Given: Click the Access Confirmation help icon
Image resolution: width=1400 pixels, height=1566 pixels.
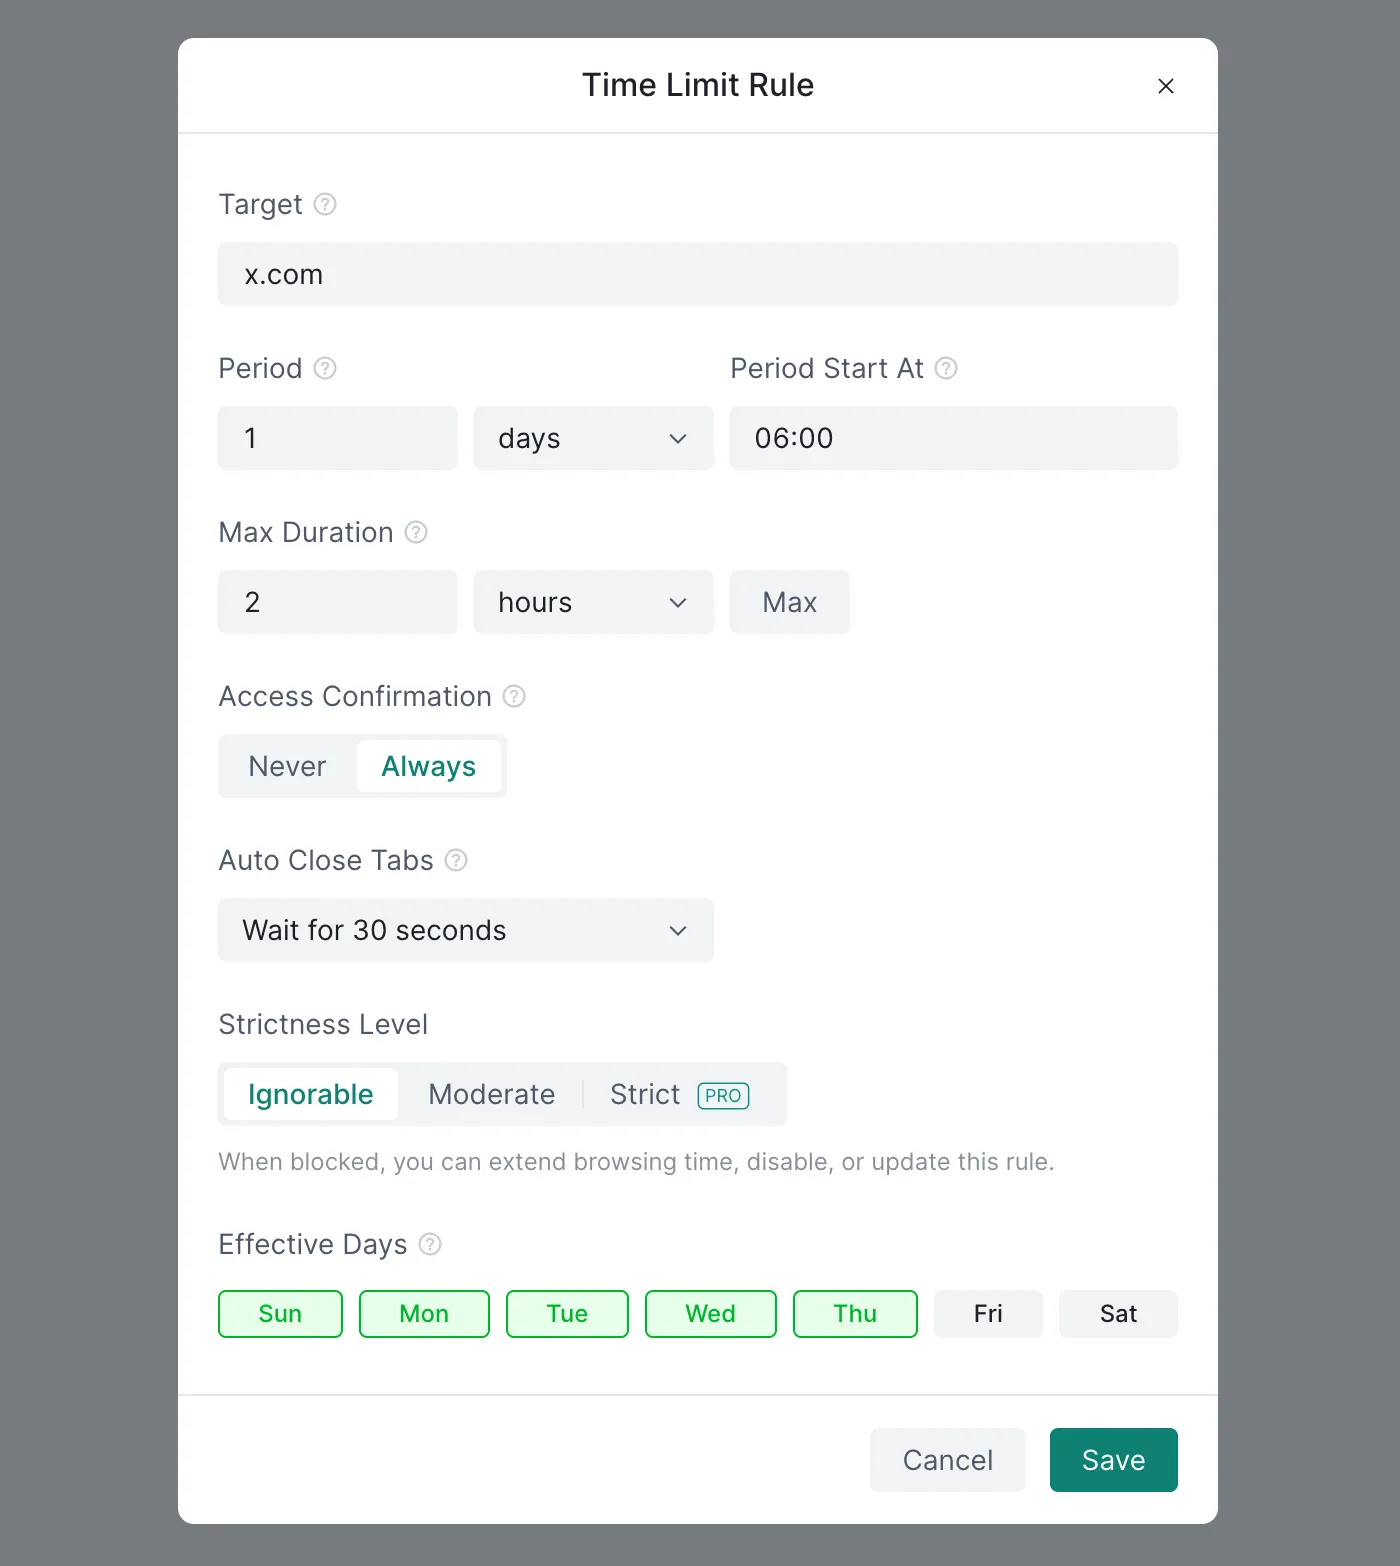Looking at the screenshot, I should [x=514, y=696].
